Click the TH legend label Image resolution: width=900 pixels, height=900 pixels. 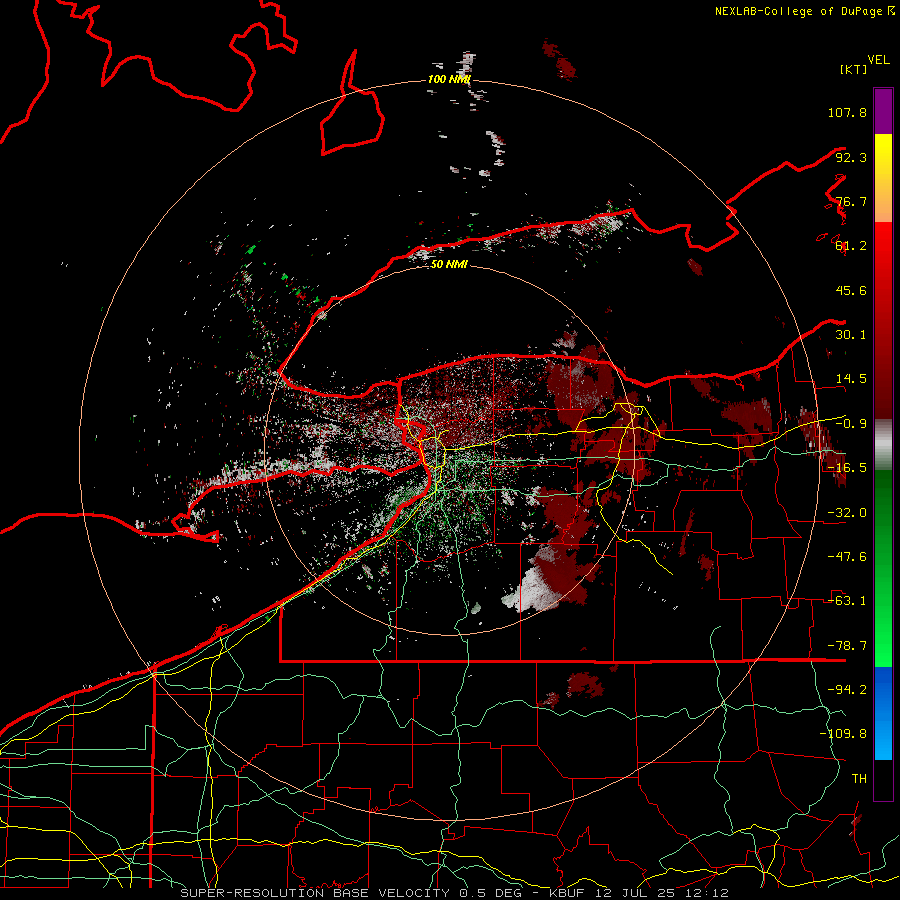[x=859, y=779]
